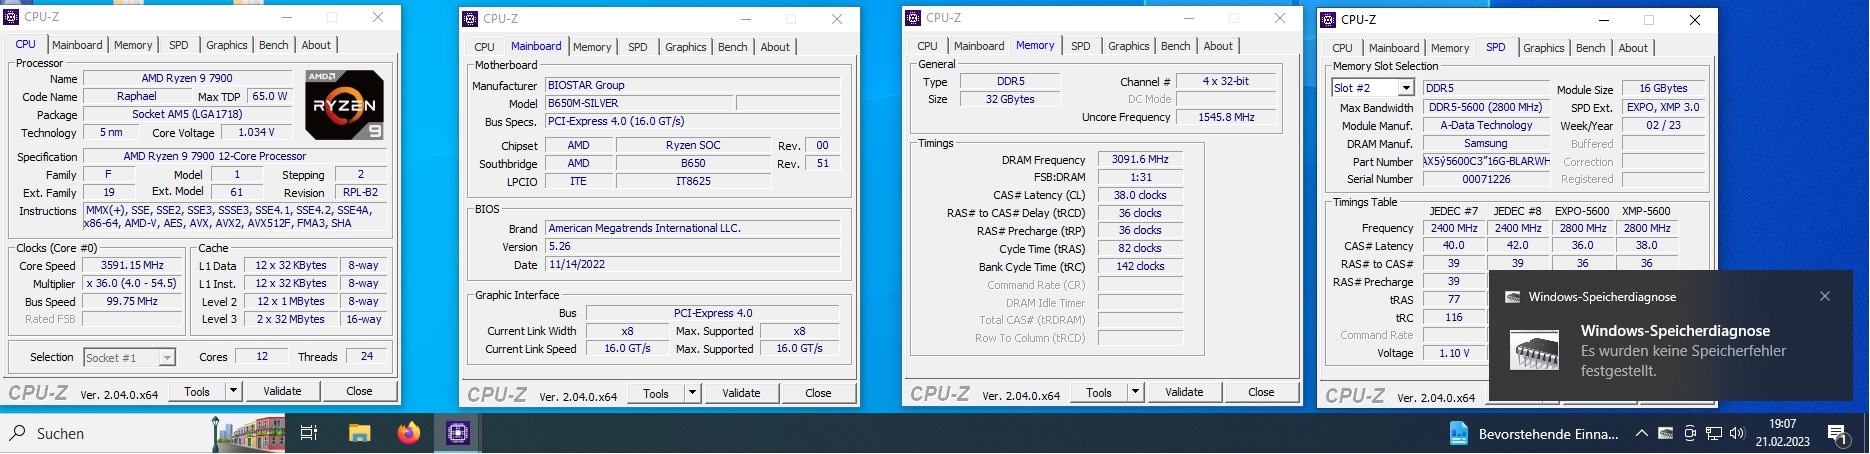
Task: Click the DDR5-5600 (2800 MHz) bandwidth field
Action: point(1486,108)
